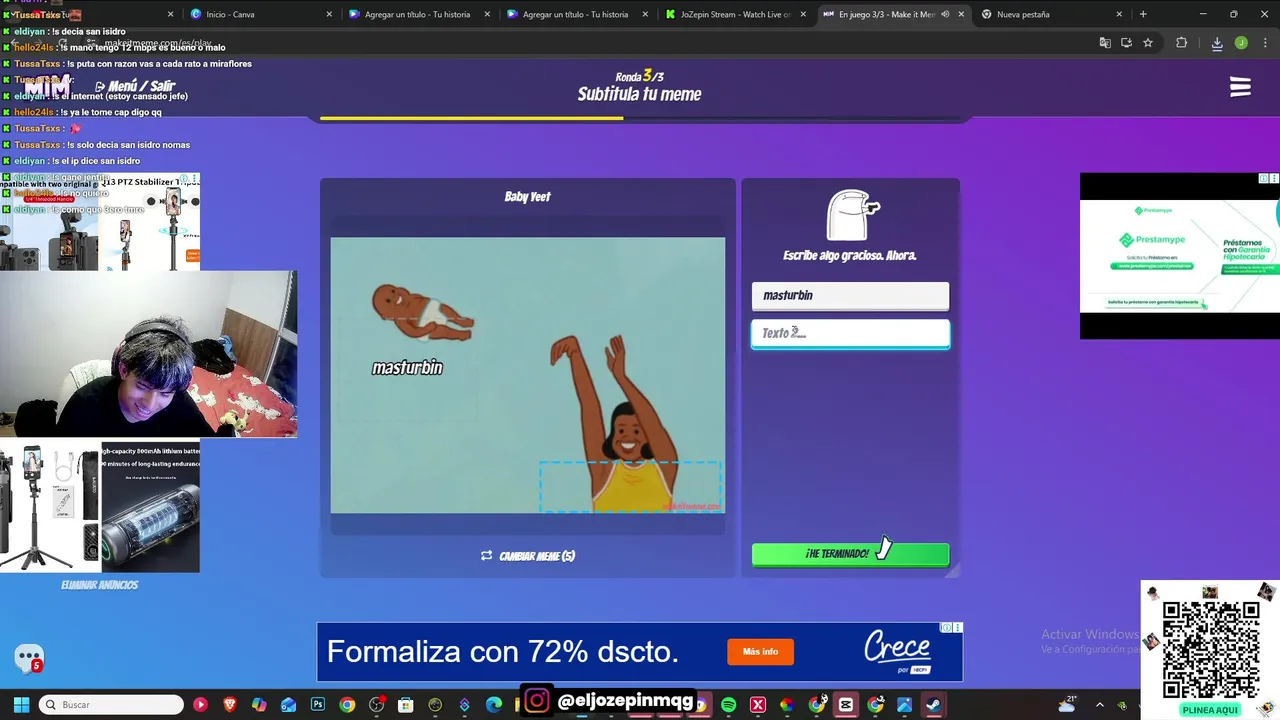This screenshot has height=720, width=1280.
Task: Open CapCut from the taskbar
Action: point(845,705)
